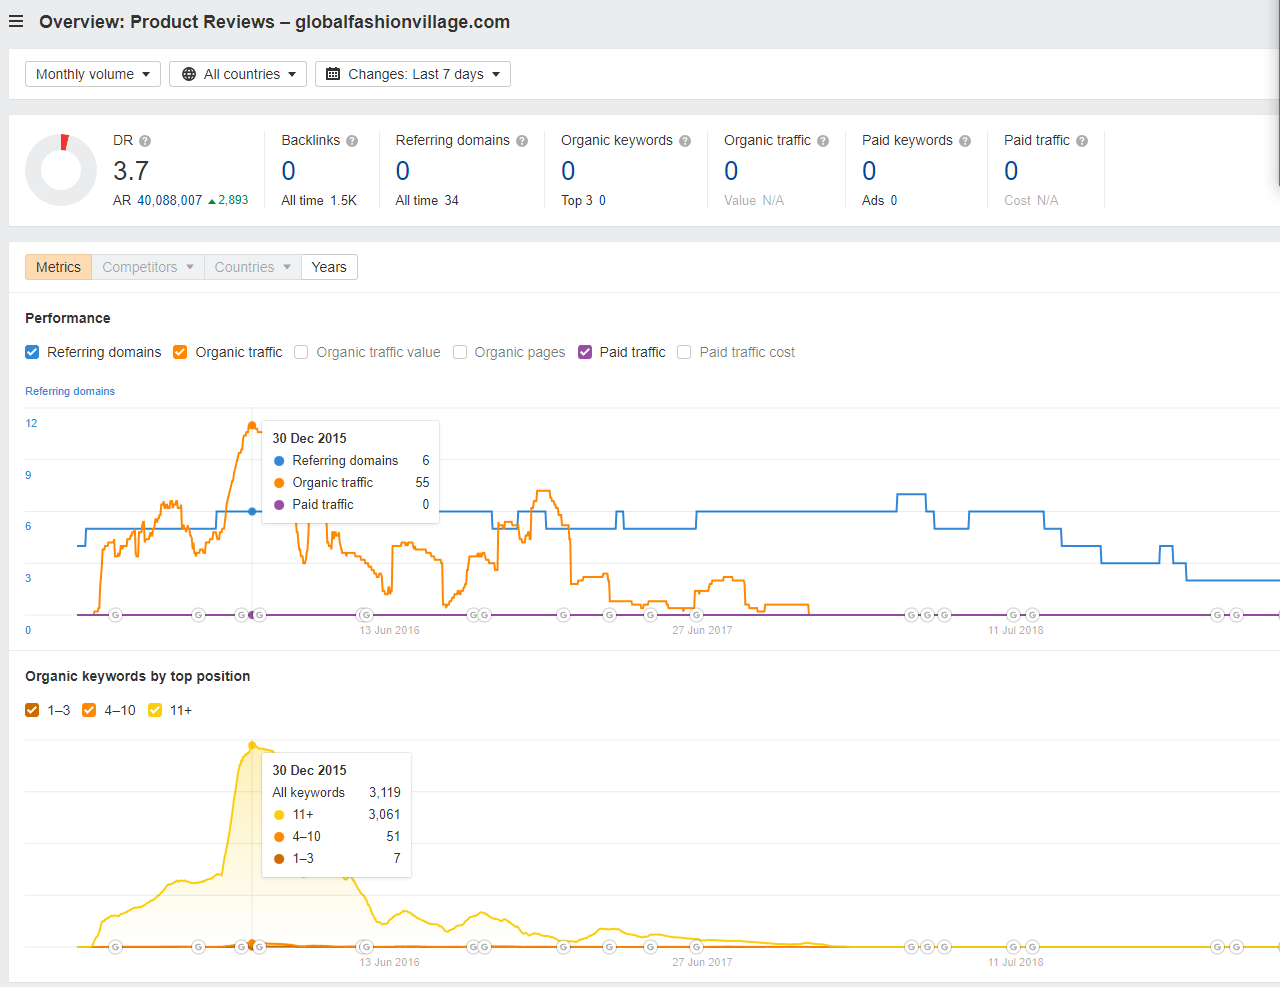
Task: Click the yellow 11+ dot in tooltip
Action: (279, 815)
